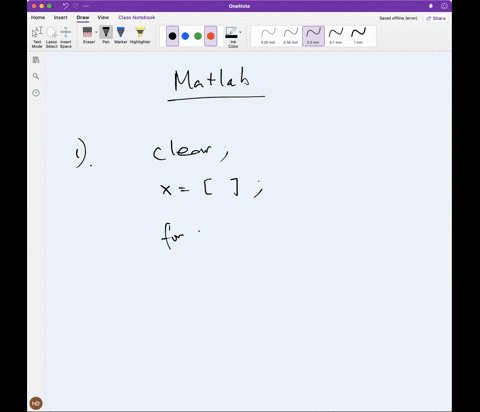Viewport: 480px width, 412px height.
Task: Click the Share button
Action: pos(436,18)
